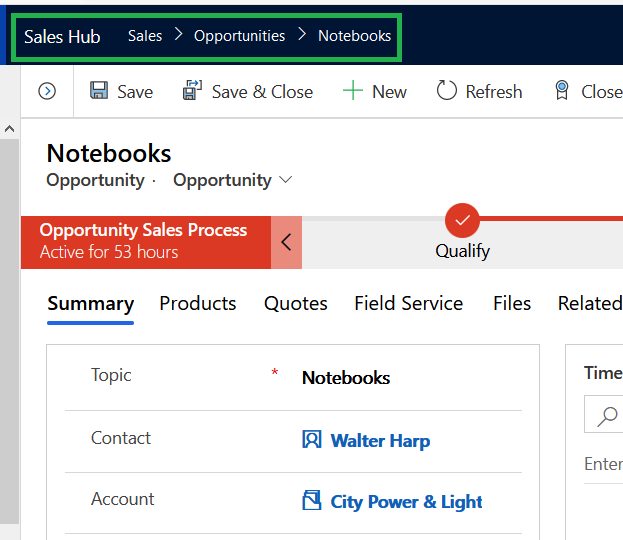Screen dimensions: 623x540
Task: Create a New record
Action: [x=389, y=92]
